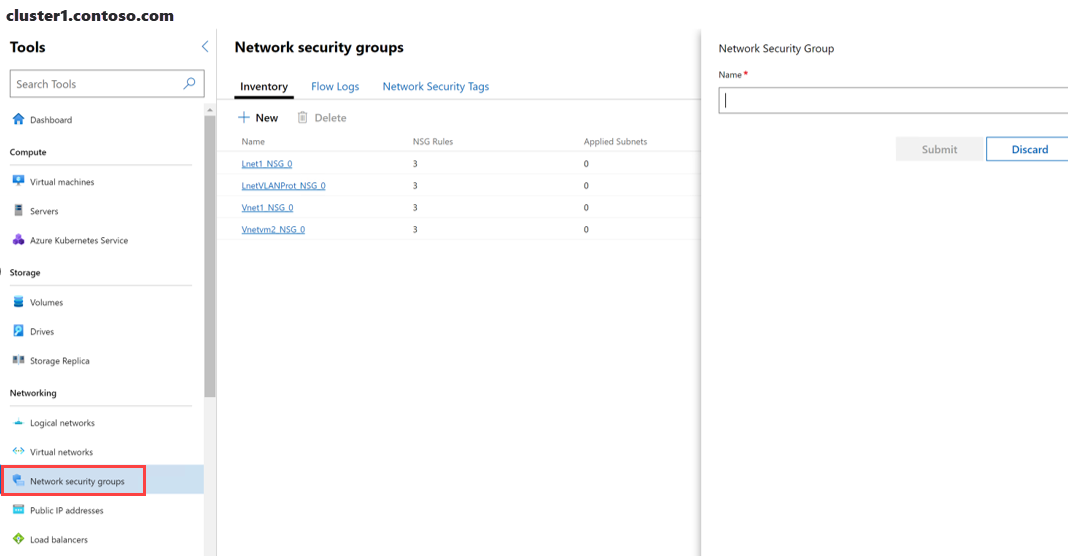Collapse the Tools panel with chevron

click(x=205, y=47)
